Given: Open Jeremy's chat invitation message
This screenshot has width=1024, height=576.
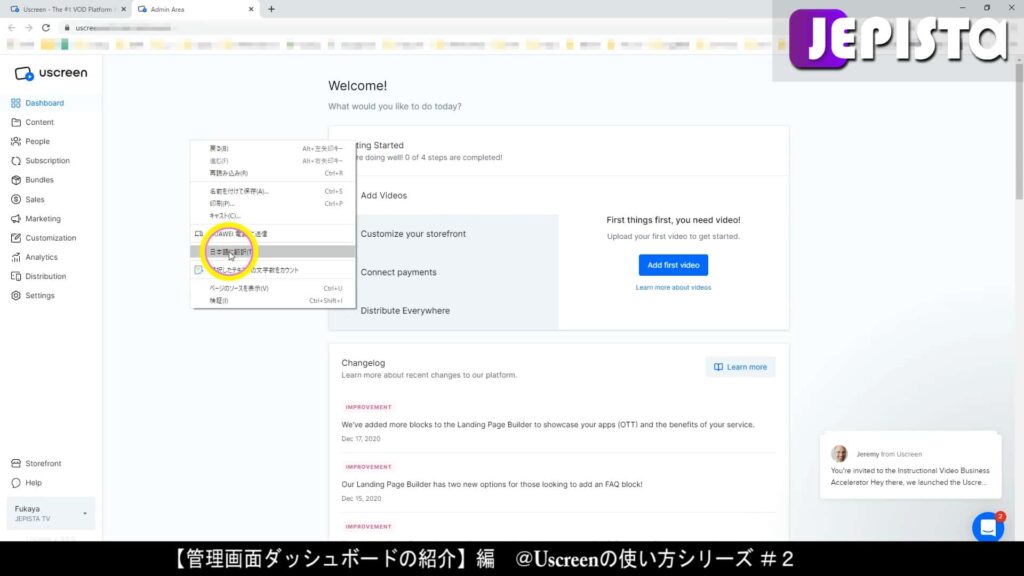Looking at the screenshot, I should pyautogui.click(x=910, y=466).
